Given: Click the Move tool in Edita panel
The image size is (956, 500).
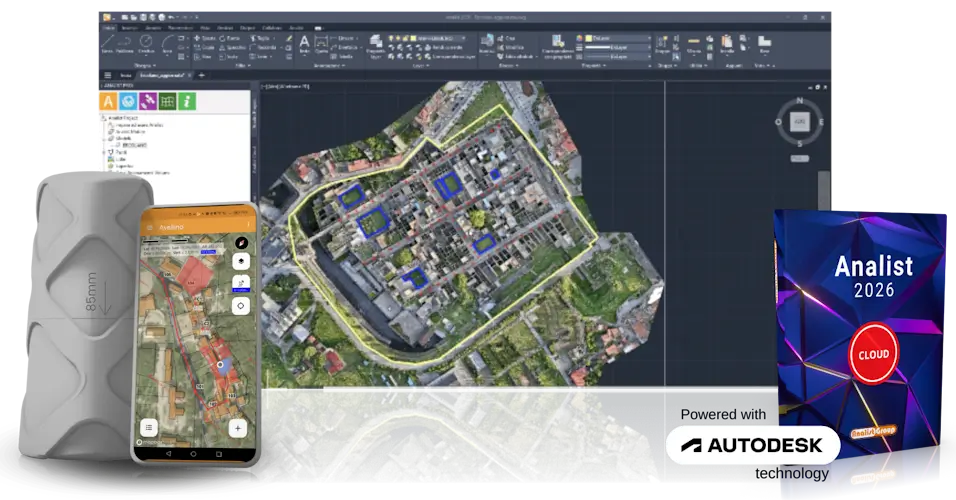Looking at the screenshot, I should [204, 38].
